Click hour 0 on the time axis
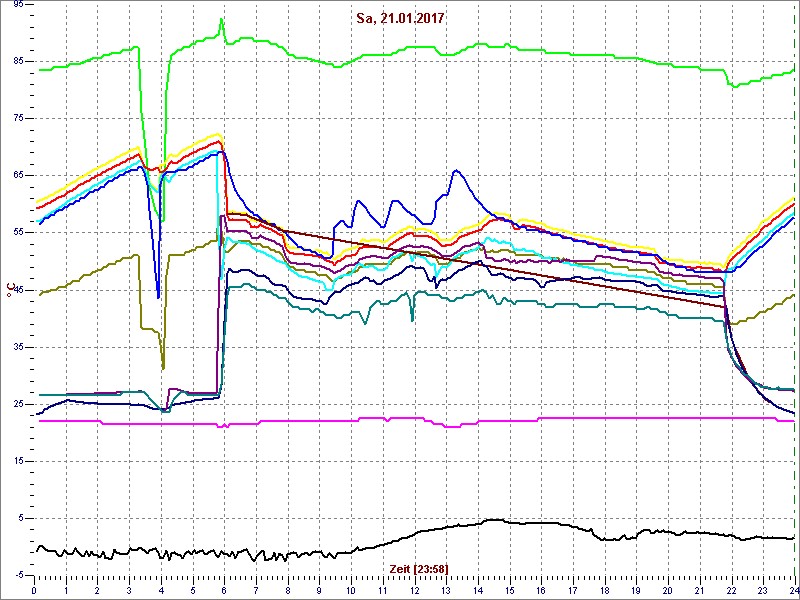The width and height of the screenshot is (800, 600). (x=34, y=590)
